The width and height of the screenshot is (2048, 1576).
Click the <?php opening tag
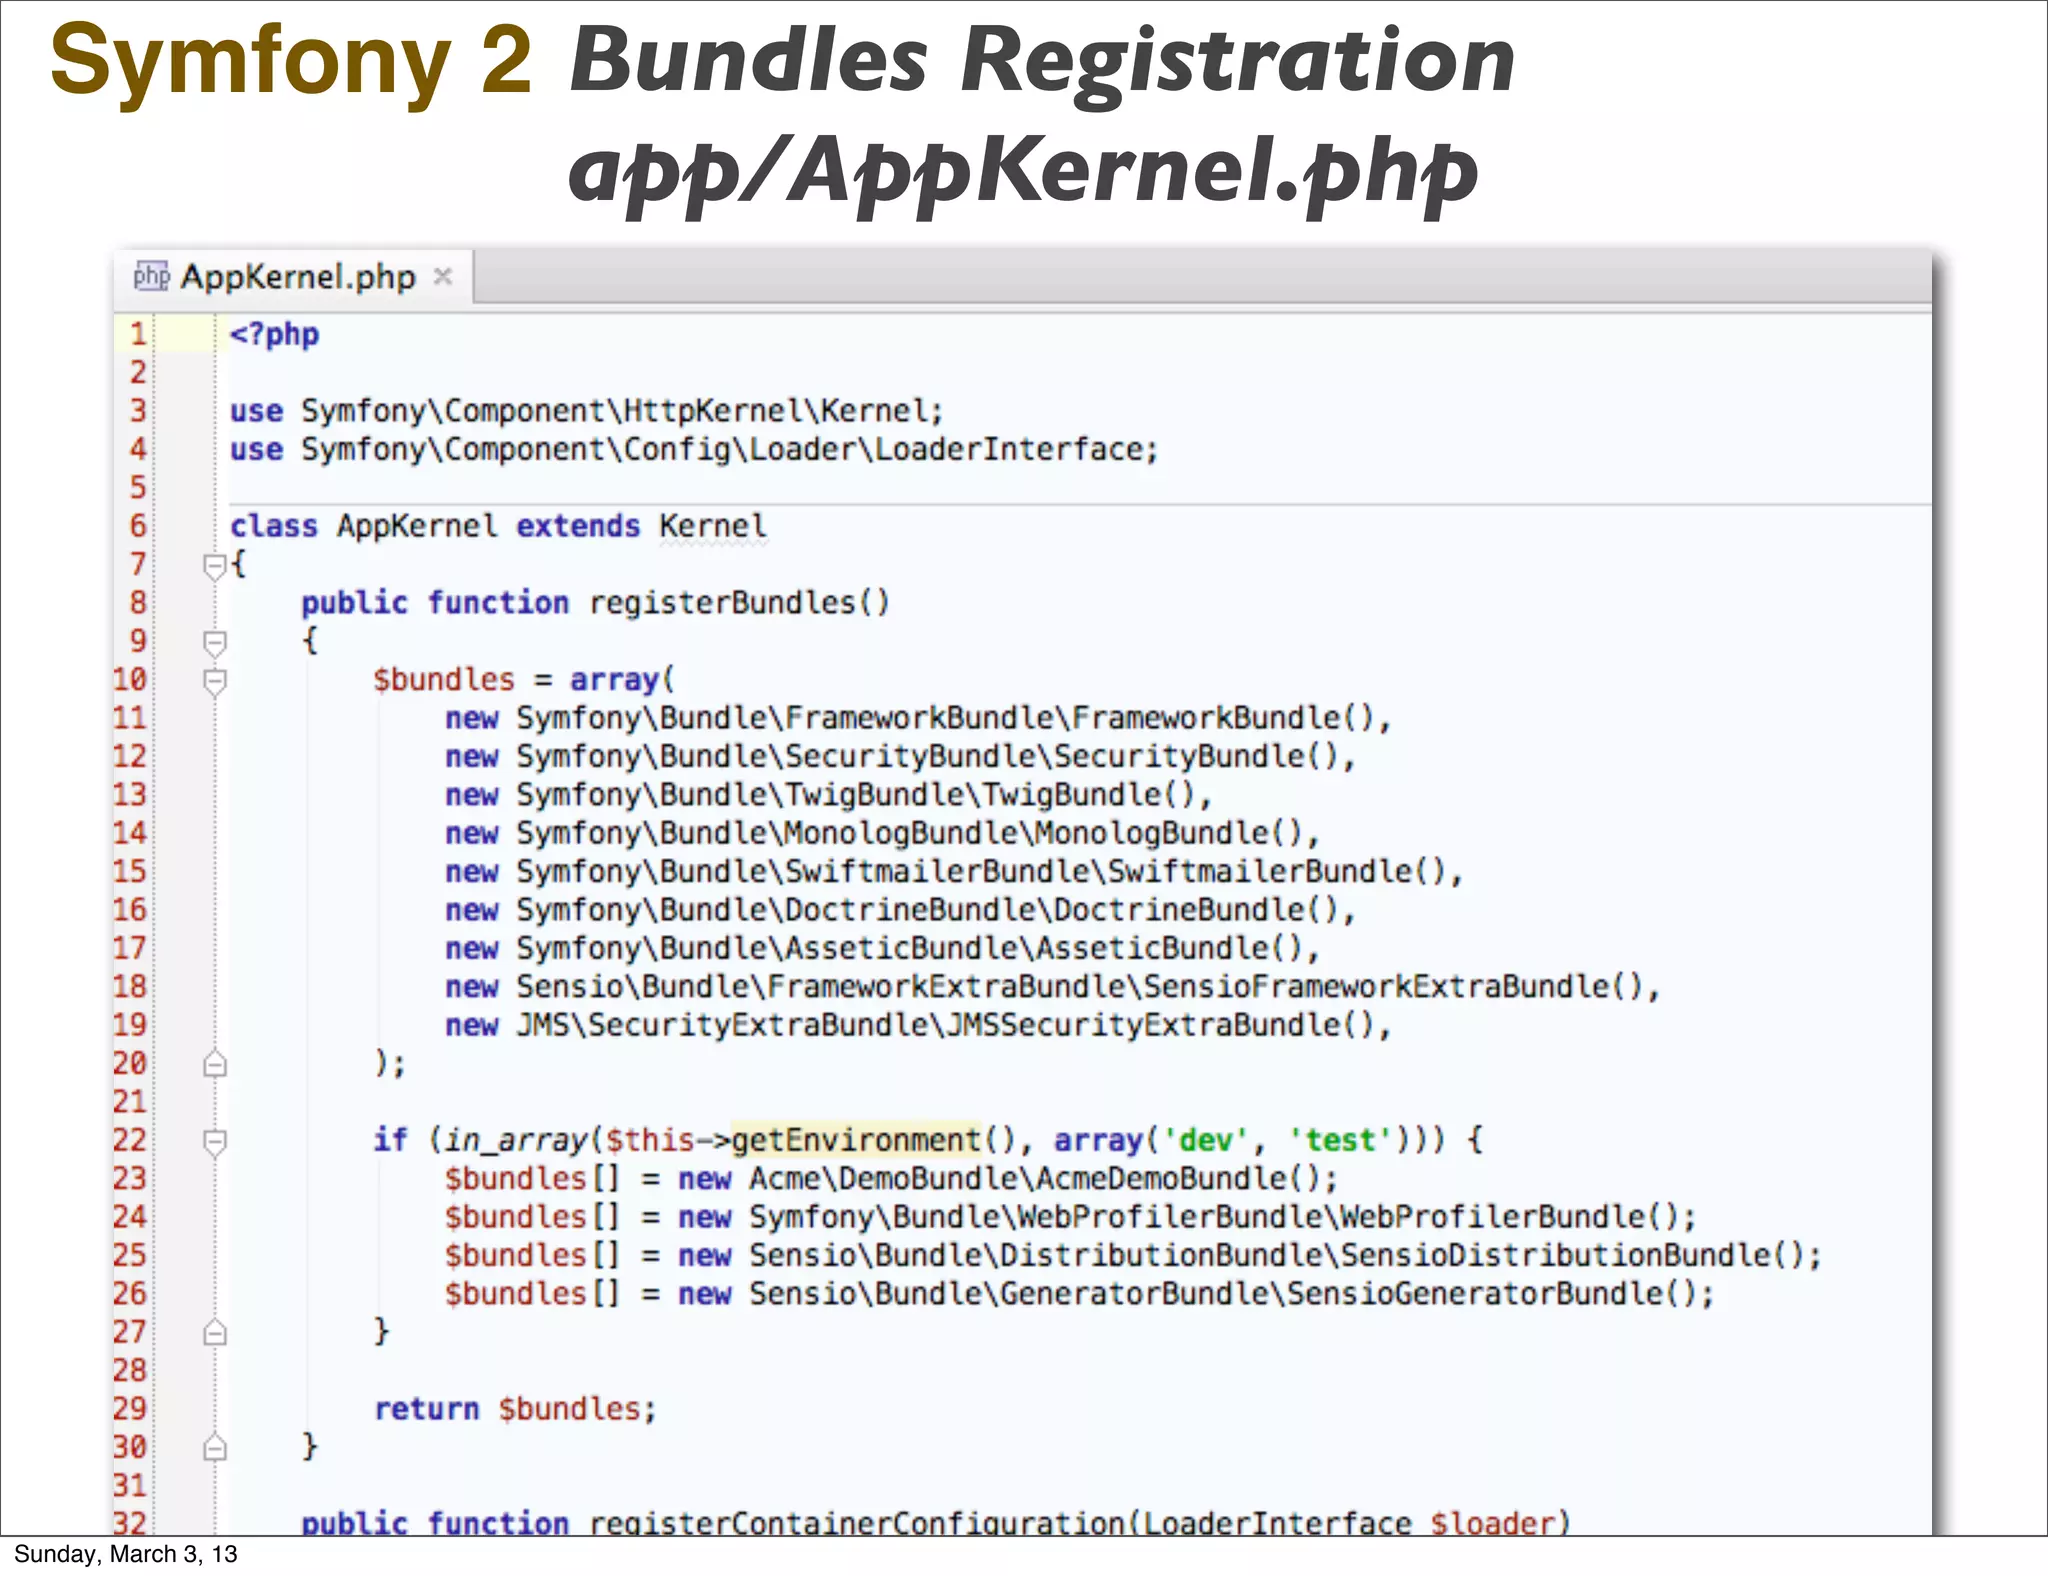(274, 334)
